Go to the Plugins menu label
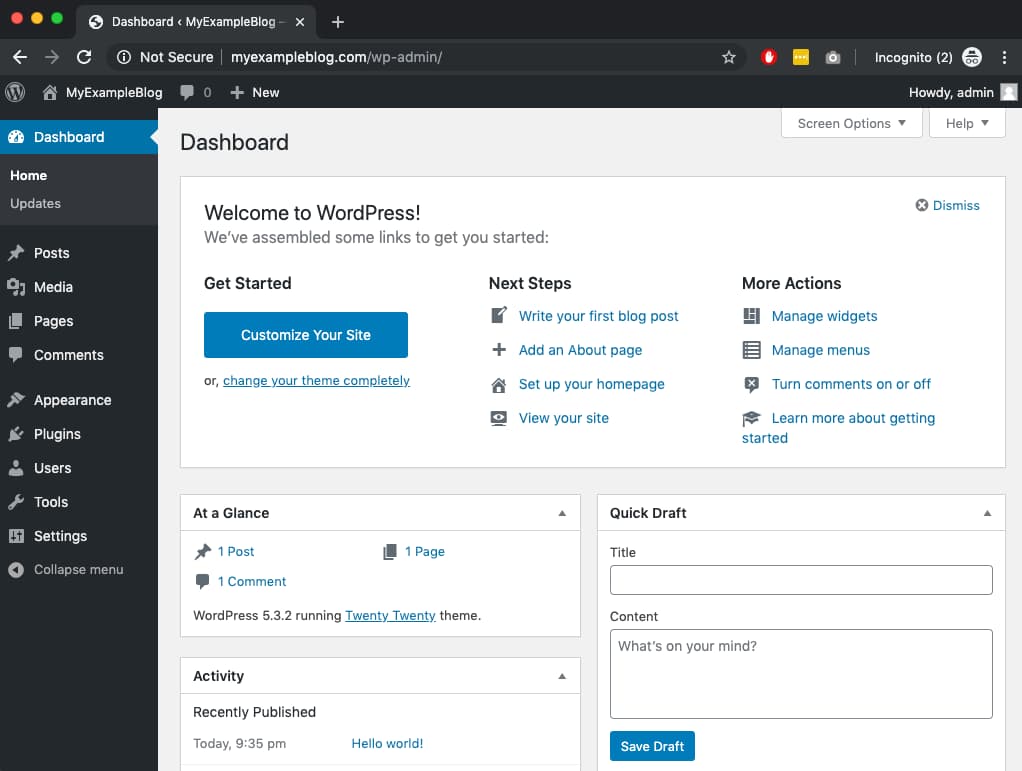 [57, 434]
